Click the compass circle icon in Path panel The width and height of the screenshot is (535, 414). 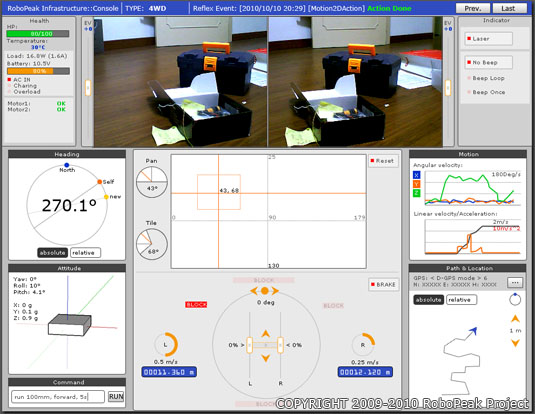point(515,299)
